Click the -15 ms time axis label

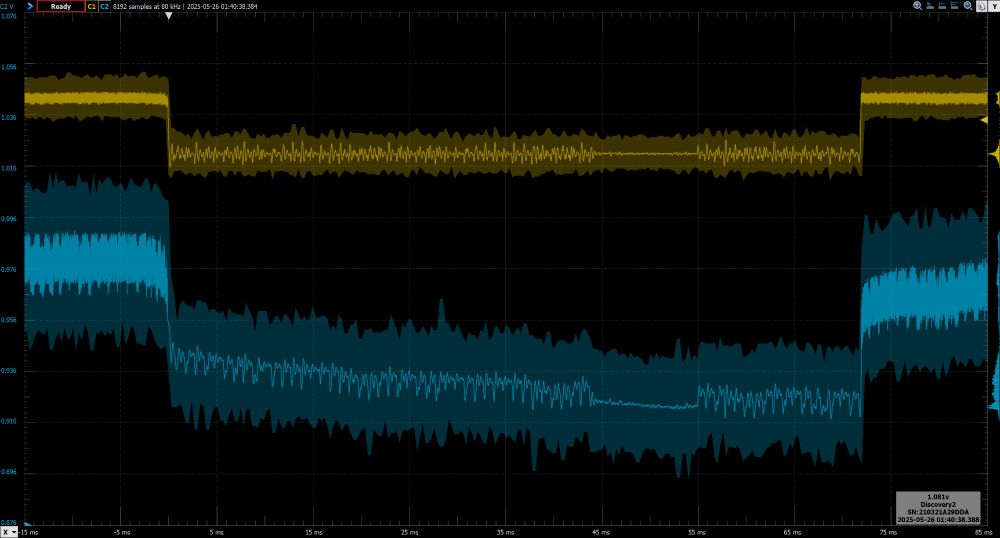[x=28, y=532]
